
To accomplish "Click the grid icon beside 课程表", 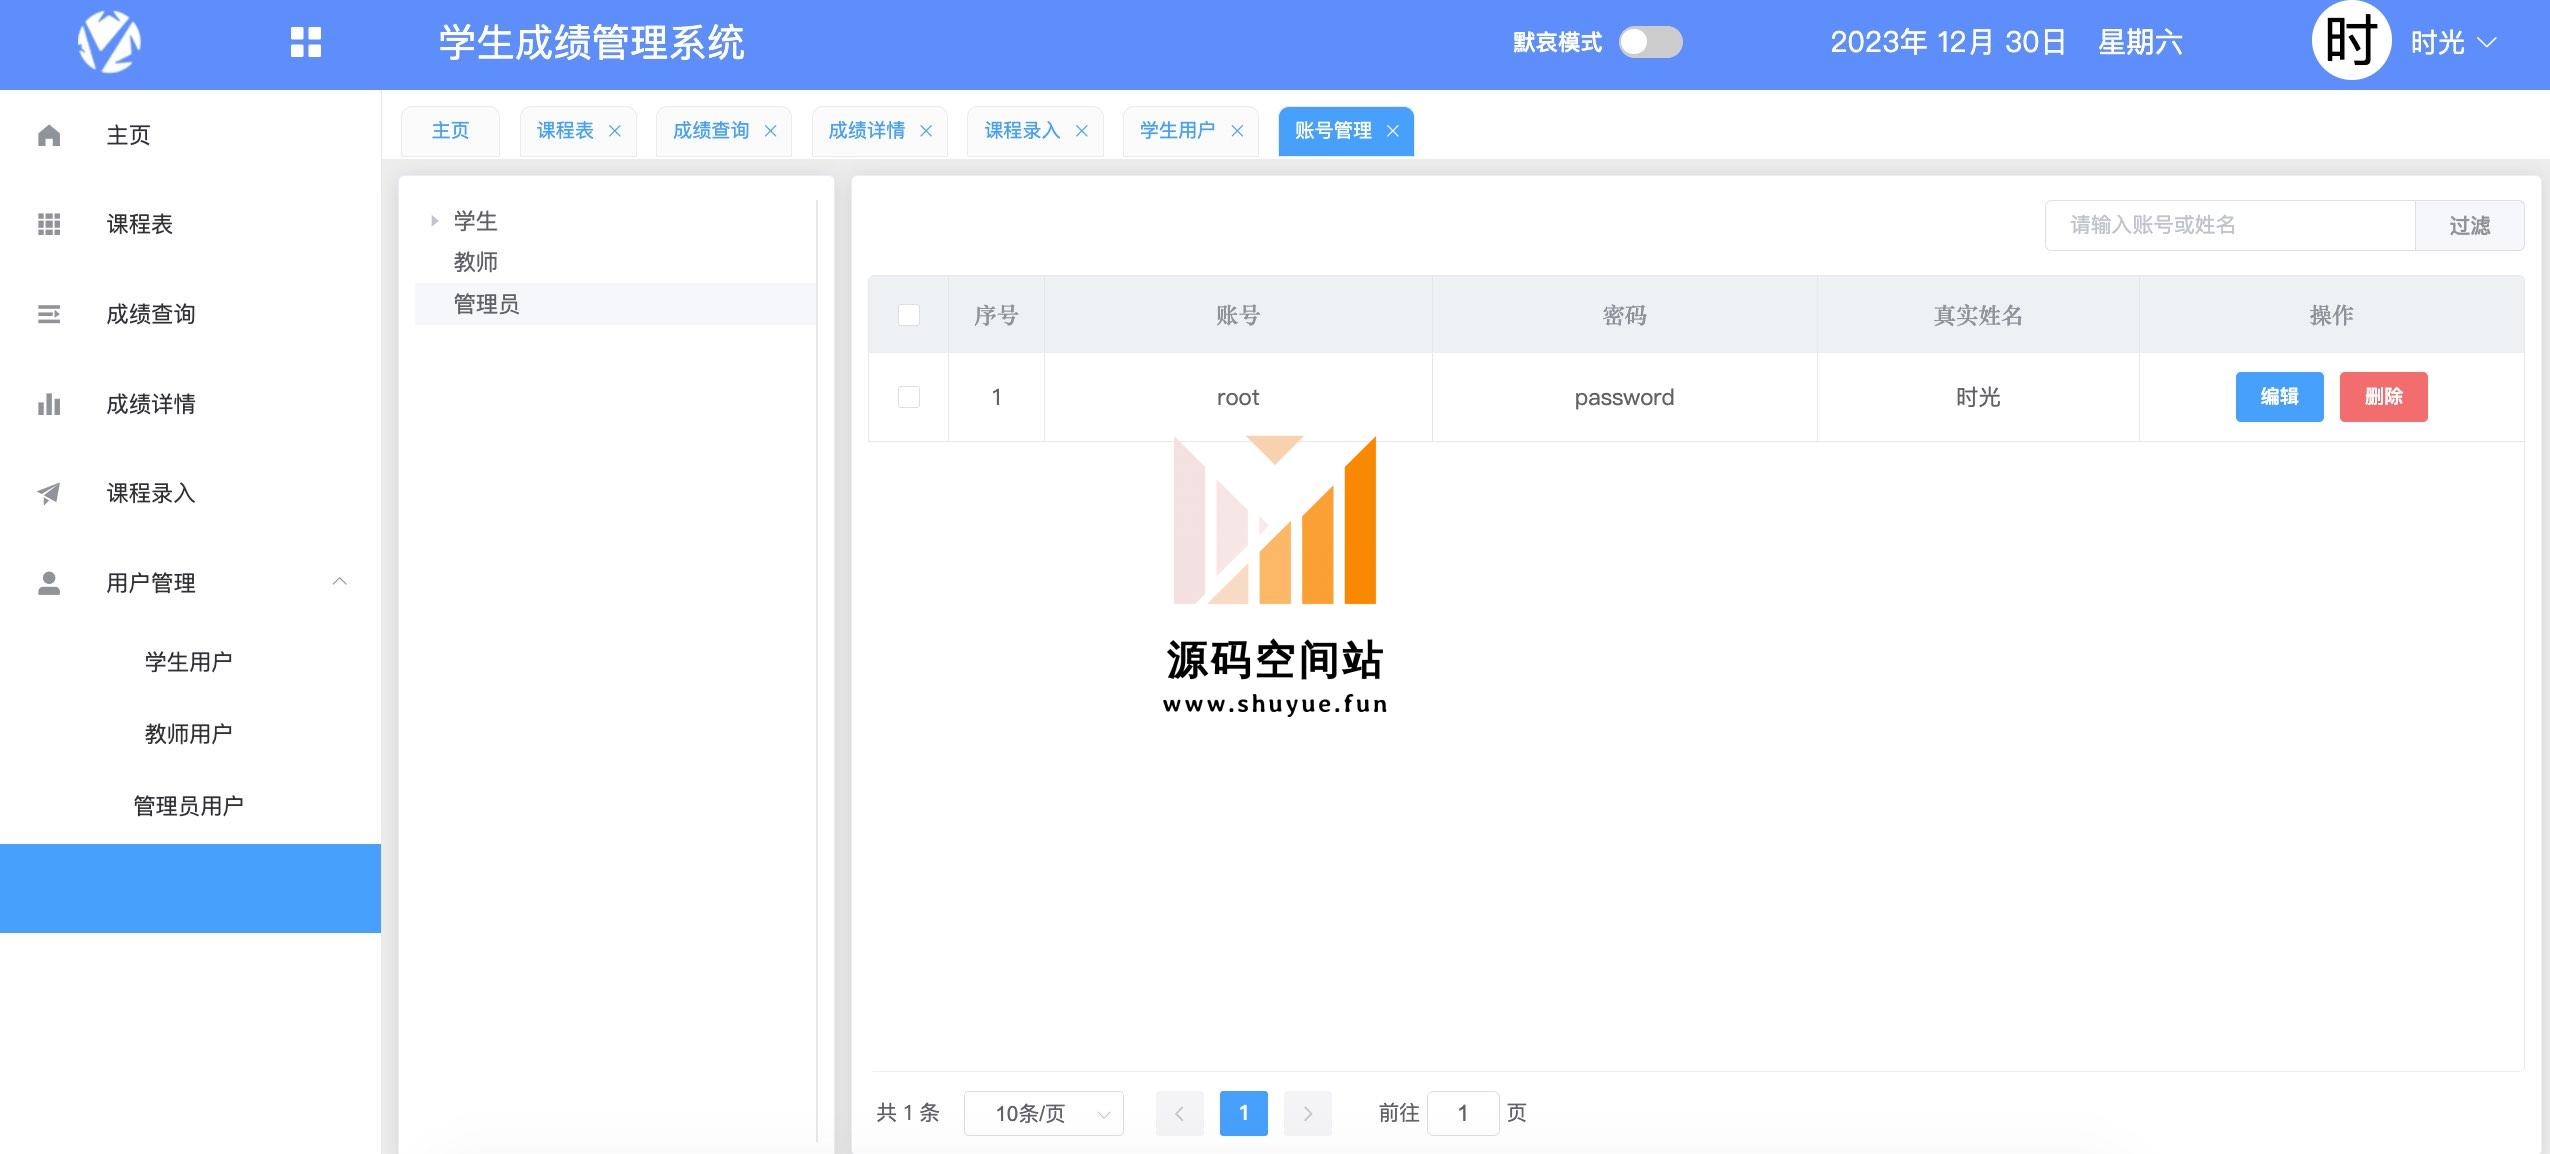I will pyautogui.click(x=49, y=224).
